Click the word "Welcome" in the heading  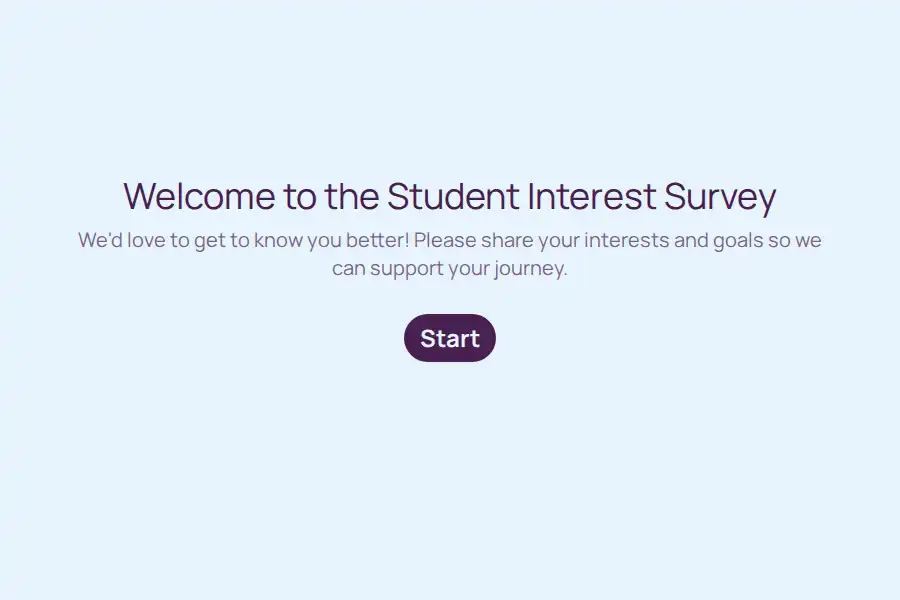200,196
